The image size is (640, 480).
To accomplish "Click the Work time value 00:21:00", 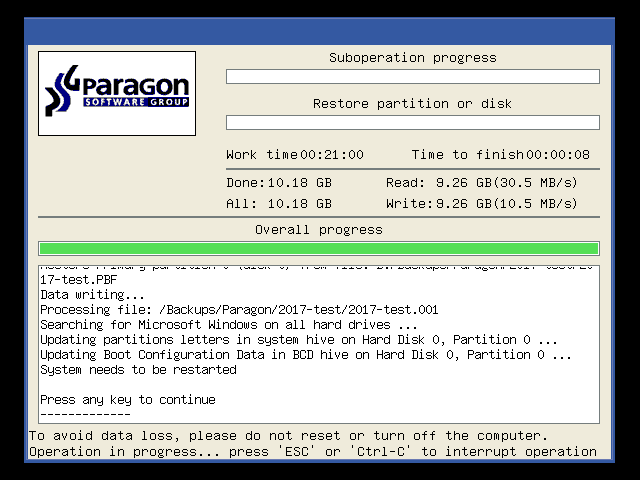I will 332,155.
